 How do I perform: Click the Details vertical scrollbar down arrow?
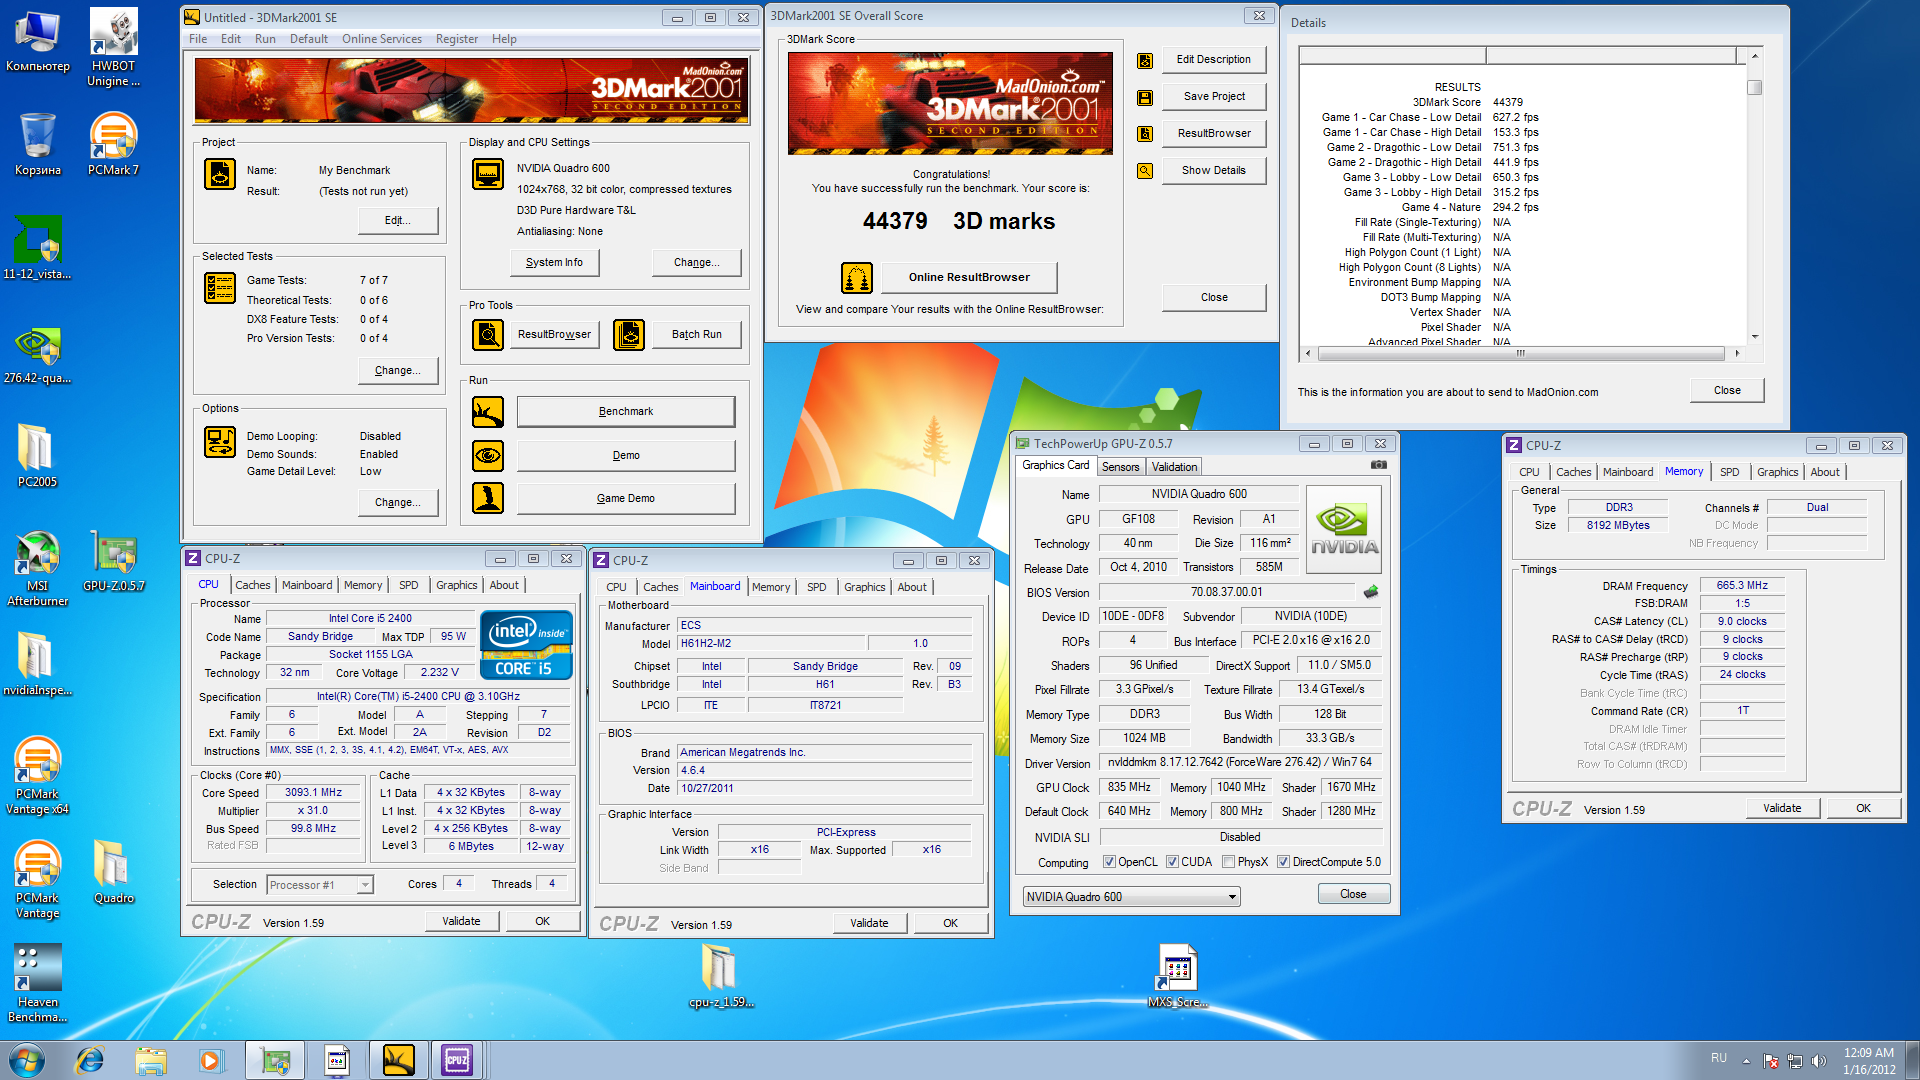click(x=1754, y=337)
